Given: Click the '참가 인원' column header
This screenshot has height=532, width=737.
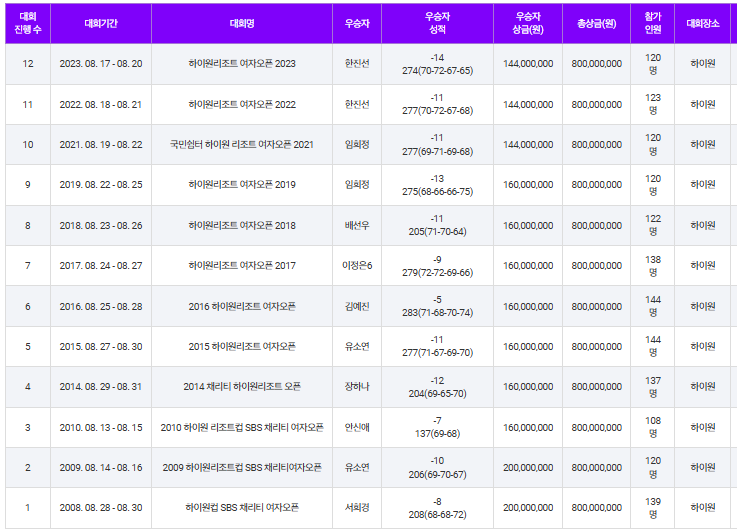Looking at the screenshot, I should (652, 23).
